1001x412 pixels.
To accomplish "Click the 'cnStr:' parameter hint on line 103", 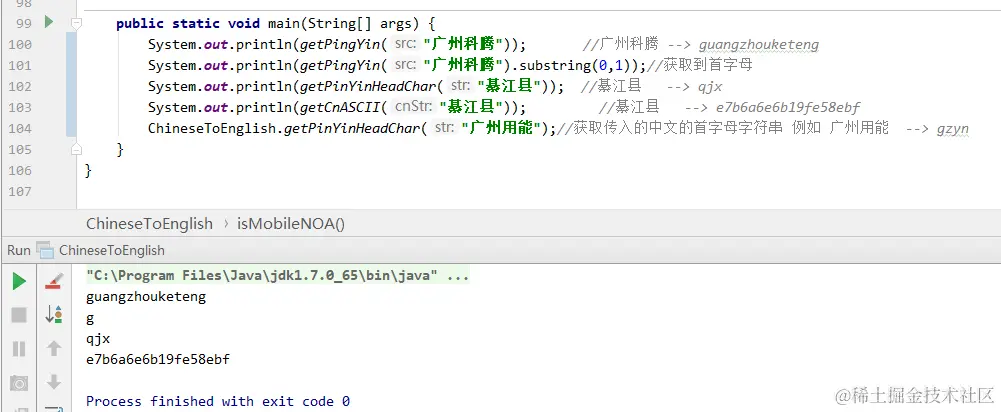I will coord(412,106).
